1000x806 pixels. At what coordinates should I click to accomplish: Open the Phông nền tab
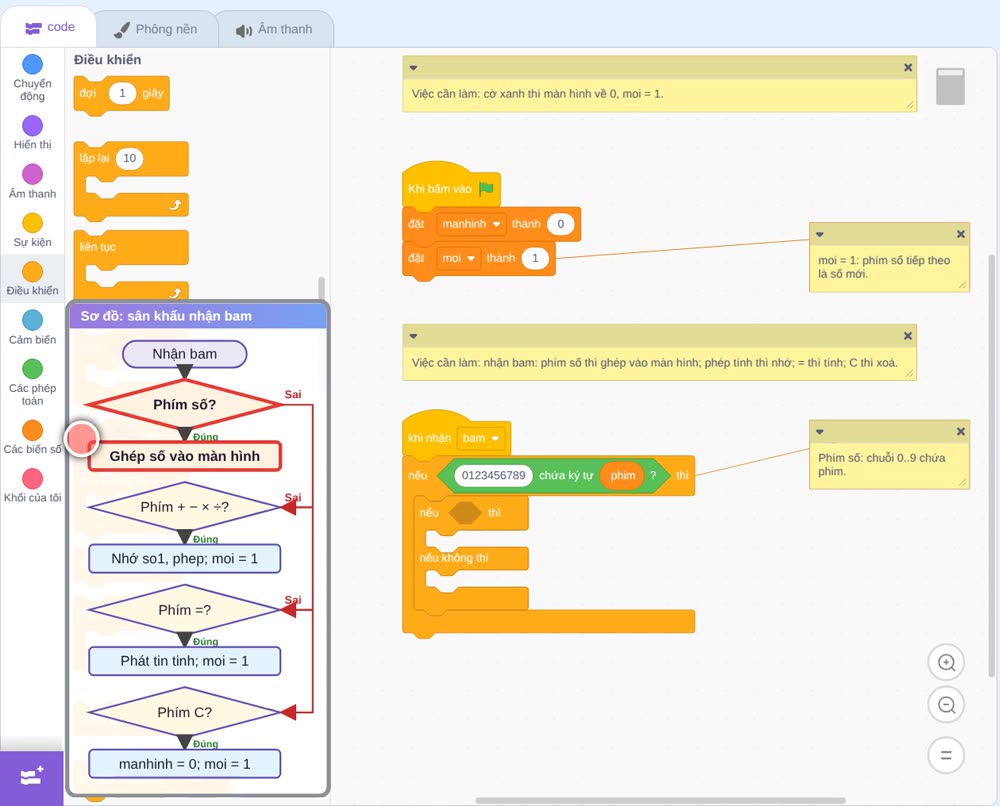pyautogui.click(x=155, y=29)
